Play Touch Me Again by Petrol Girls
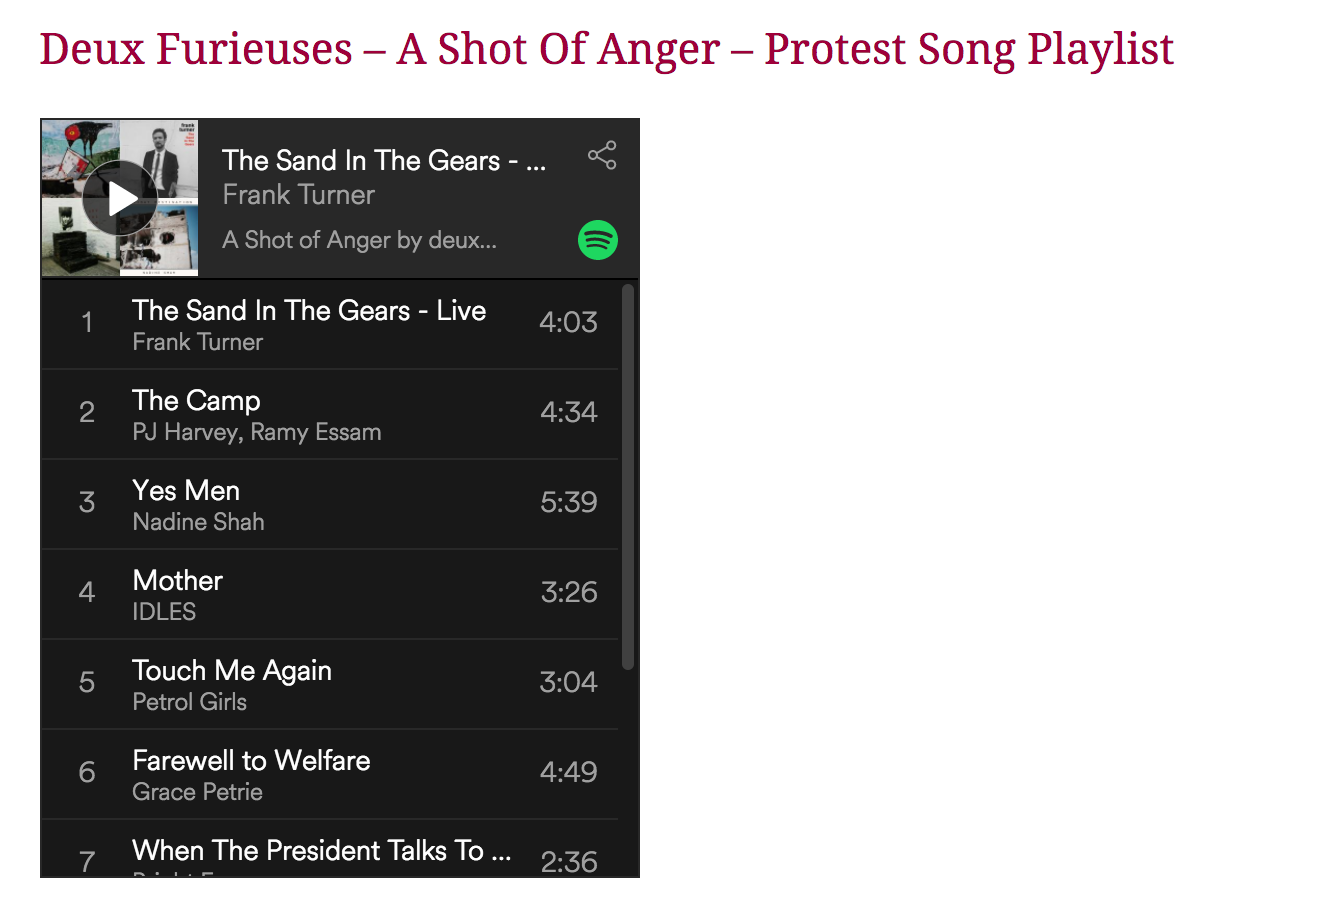Screen dimensions: 1342x912 coord(232,671)
